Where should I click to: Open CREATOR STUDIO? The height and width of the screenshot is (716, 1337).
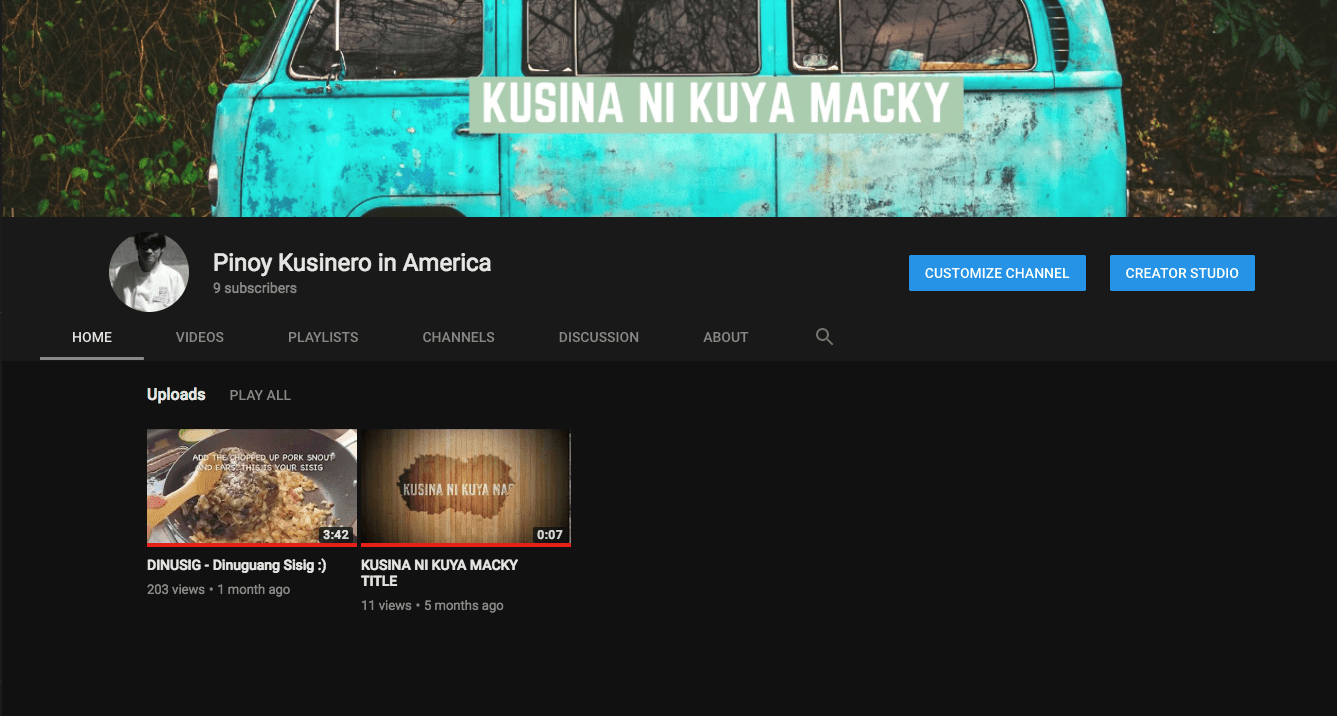[1181, 273]
